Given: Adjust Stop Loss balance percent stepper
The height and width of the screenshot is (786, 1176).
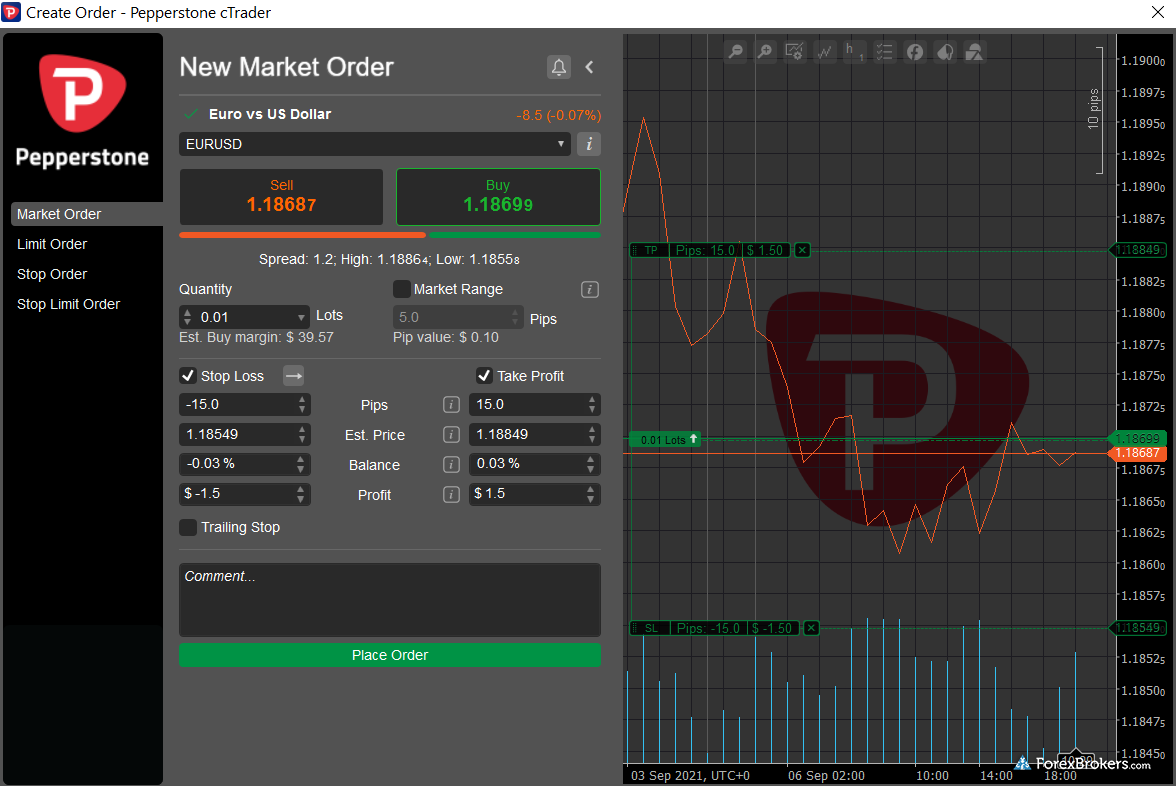Looking at the screenshot, I should pyautogui.click(x=301, y=464).
